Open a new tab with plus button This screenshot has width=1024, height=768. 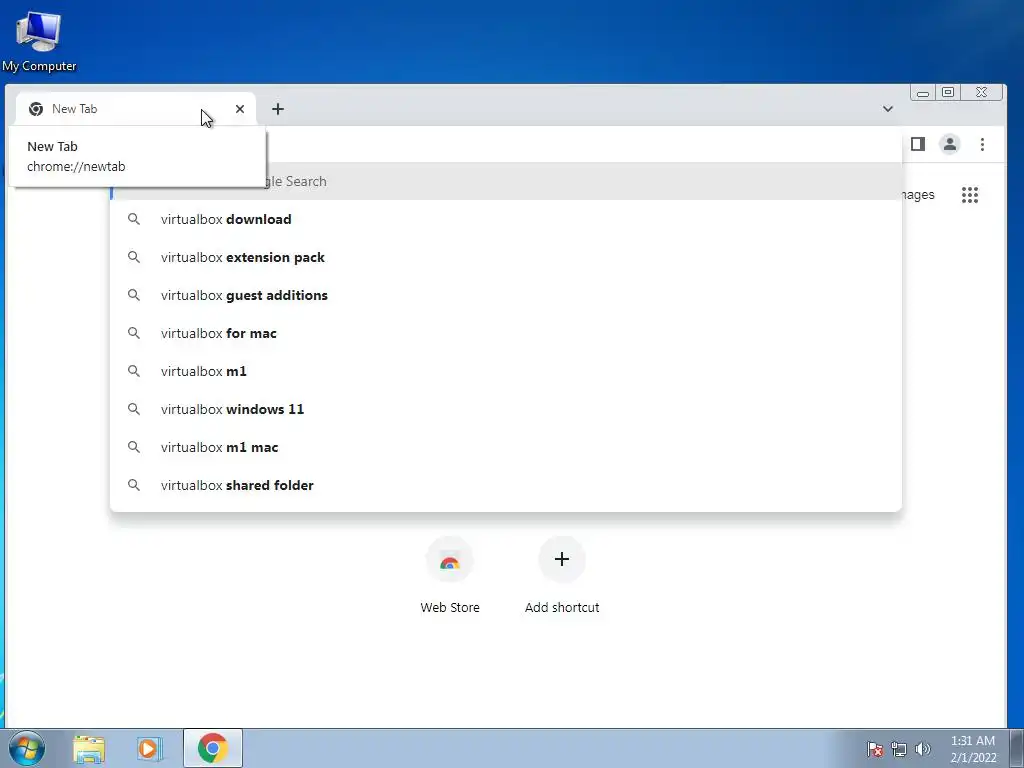[278, 109]
